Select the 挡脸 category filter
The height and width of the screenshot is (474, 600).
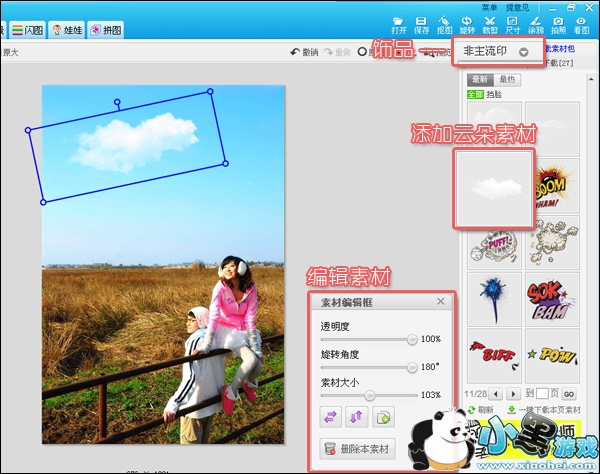click(x=494, y=94)
